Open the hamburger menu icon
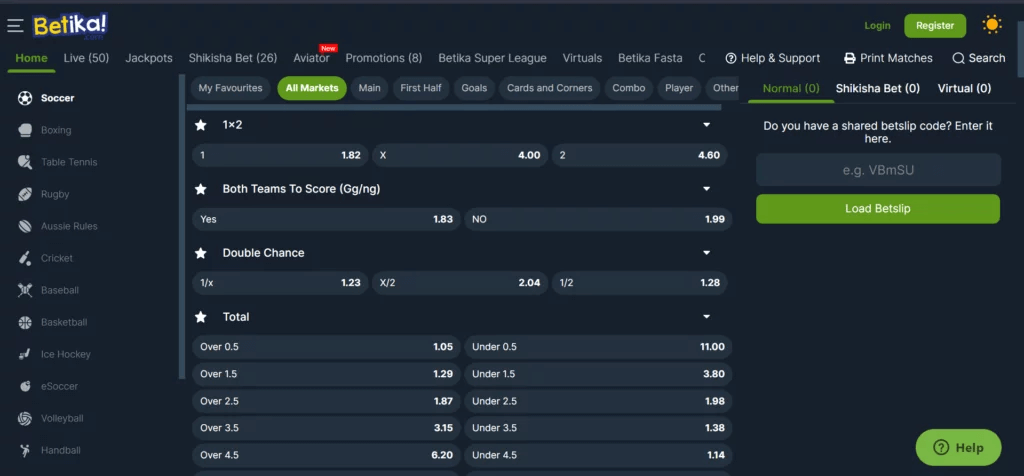The width and height of the screenshot is (1024, 476). click(15, 26)
